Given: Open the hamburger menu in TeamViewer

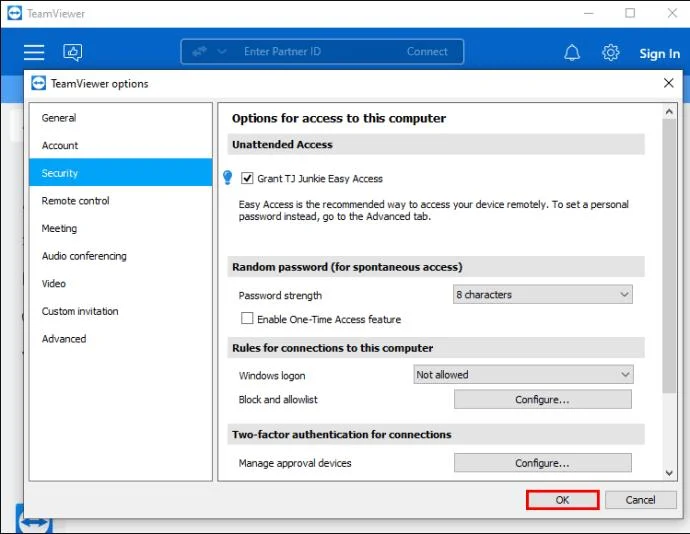Looking at the screenshot, I should [x=34, y=52].
